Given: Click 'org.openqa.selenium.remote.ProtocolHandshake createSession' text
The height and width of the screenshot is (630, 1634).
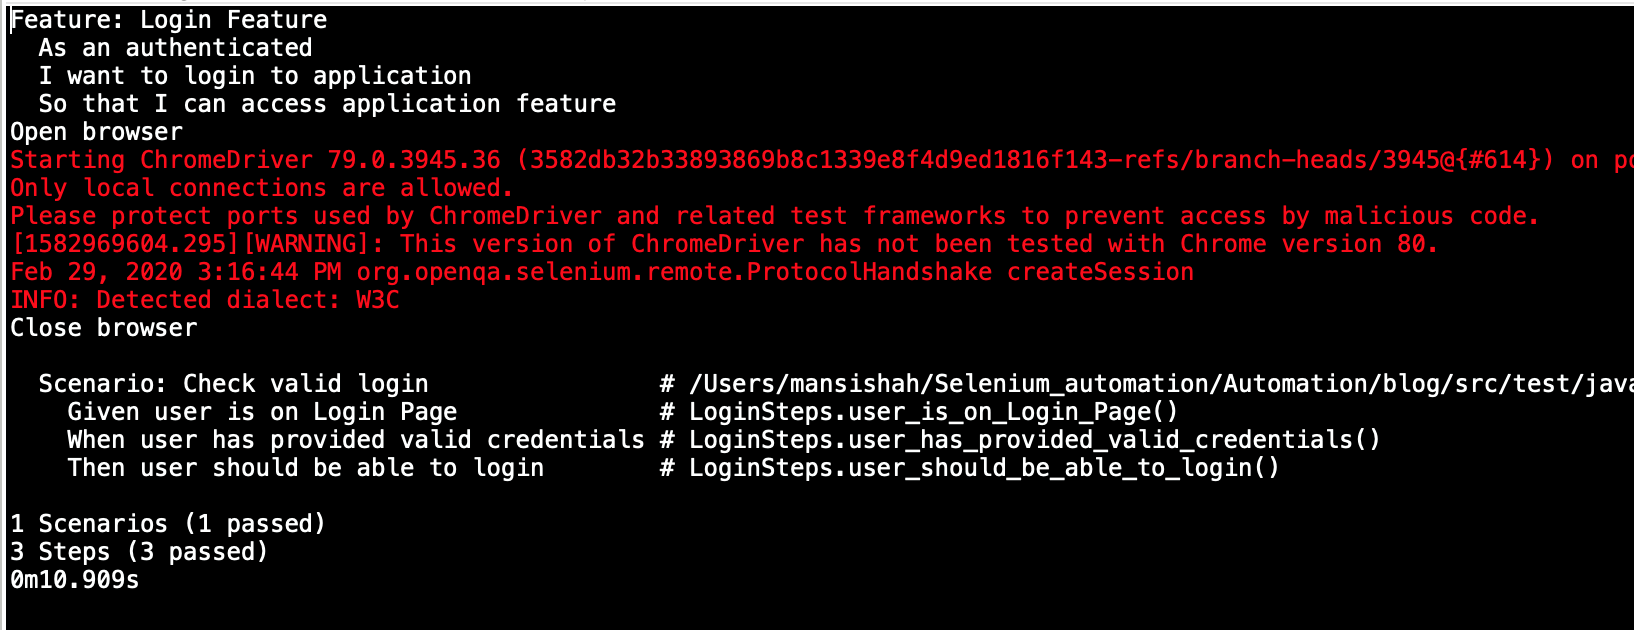Looking at the screenshot, I should 775,272.
